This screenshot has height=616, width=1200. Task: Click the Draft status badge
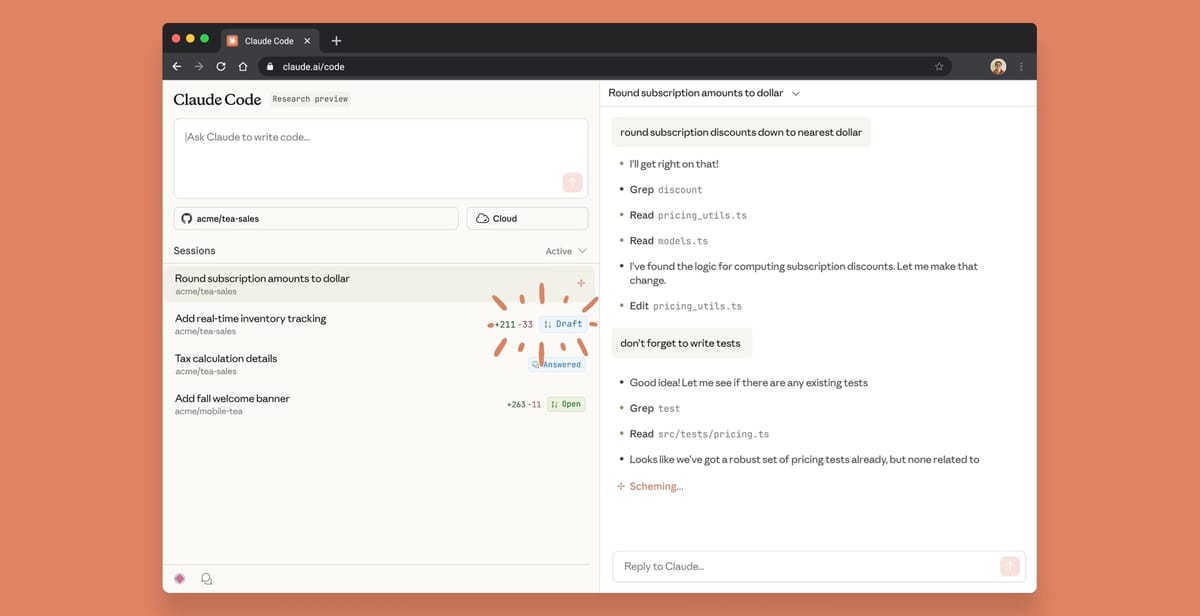563,324
